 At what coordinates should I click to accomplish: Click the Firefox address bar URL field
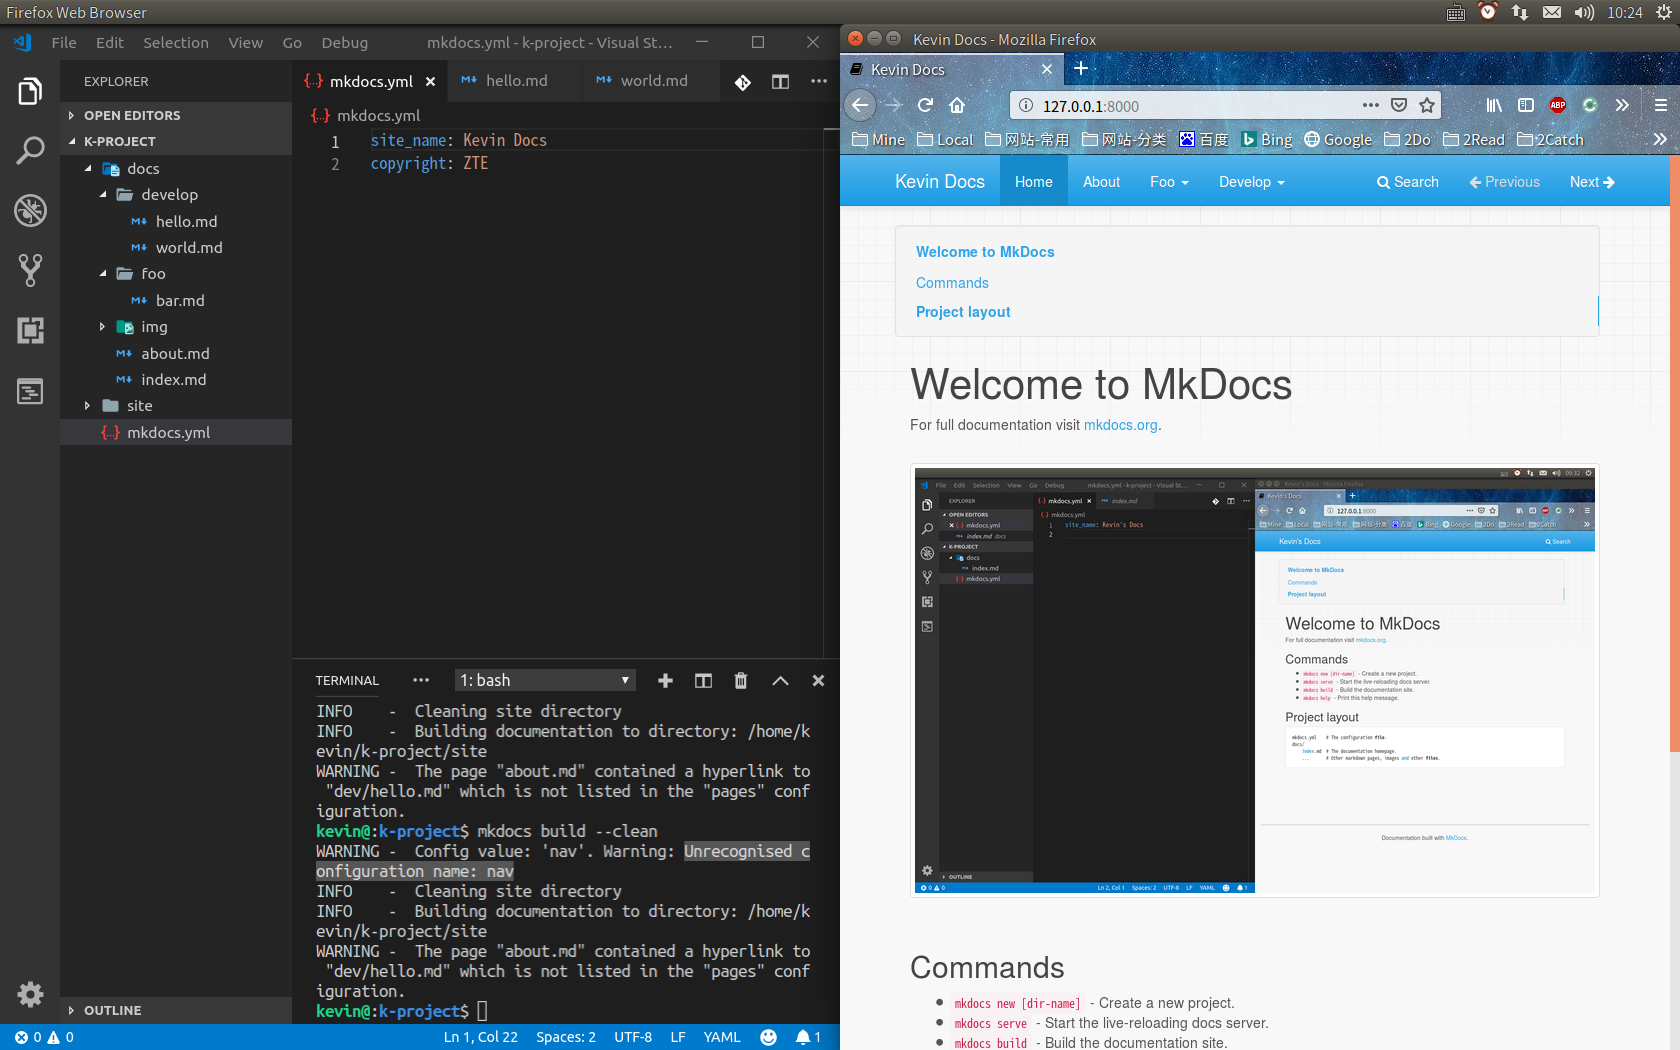point(1190,106)
